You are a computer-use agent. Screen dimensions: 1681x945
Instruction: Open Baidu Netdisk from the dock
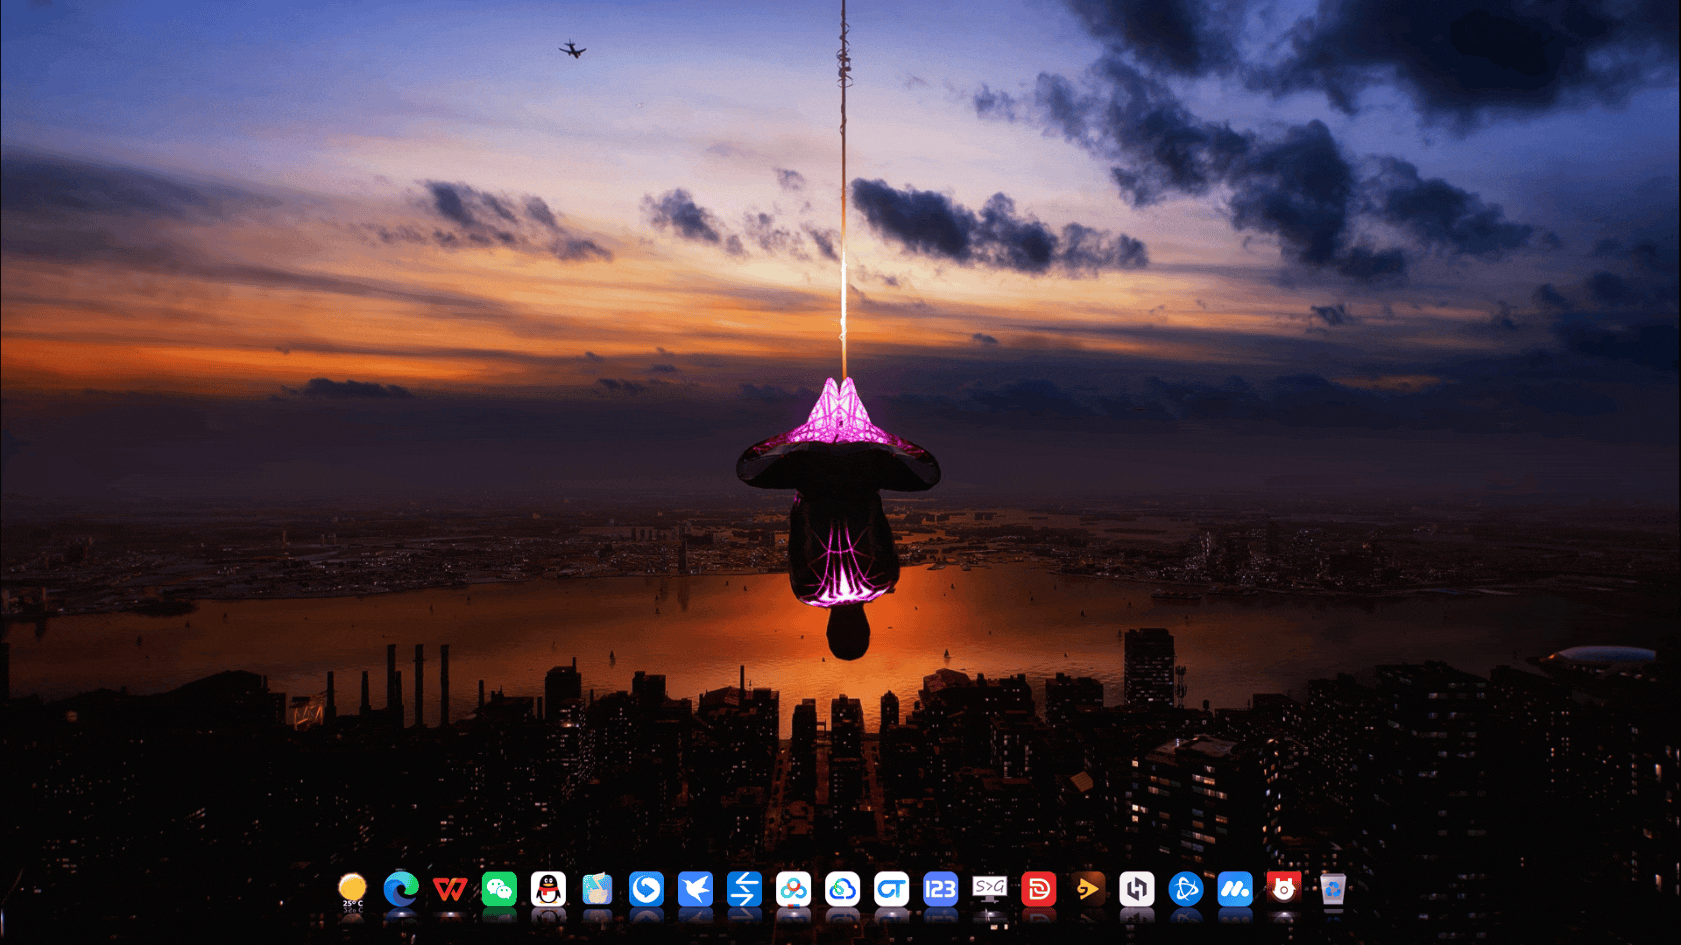click(x=793, y=889)
